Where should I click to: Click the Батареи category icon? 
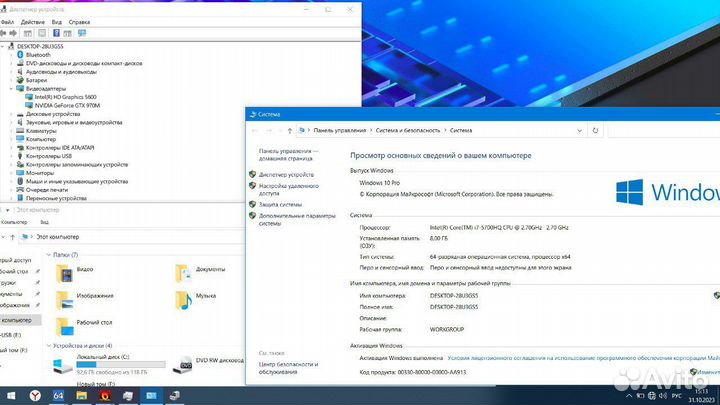coord(20,80)
